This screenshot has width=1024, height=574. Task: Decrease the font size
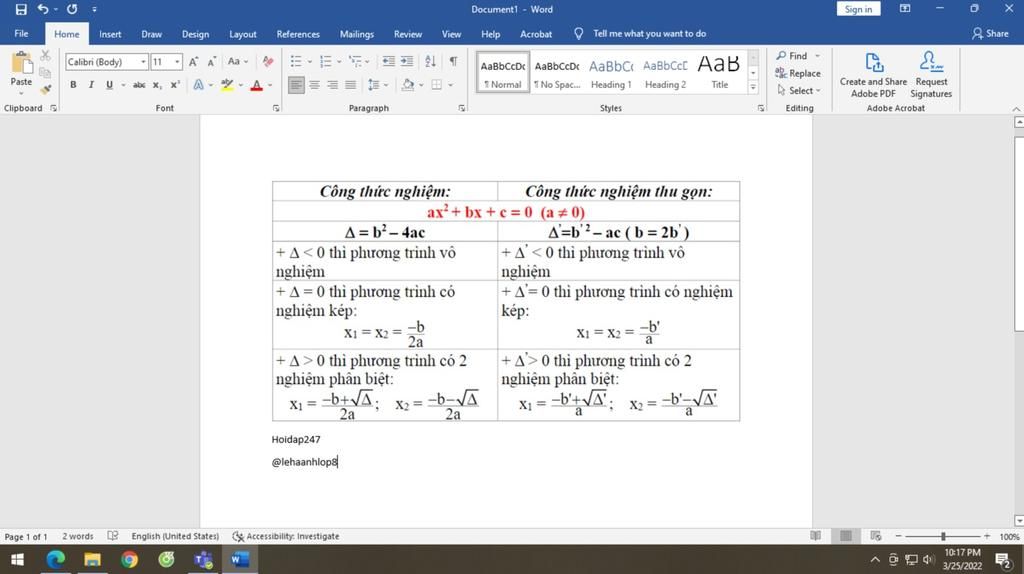212,61
